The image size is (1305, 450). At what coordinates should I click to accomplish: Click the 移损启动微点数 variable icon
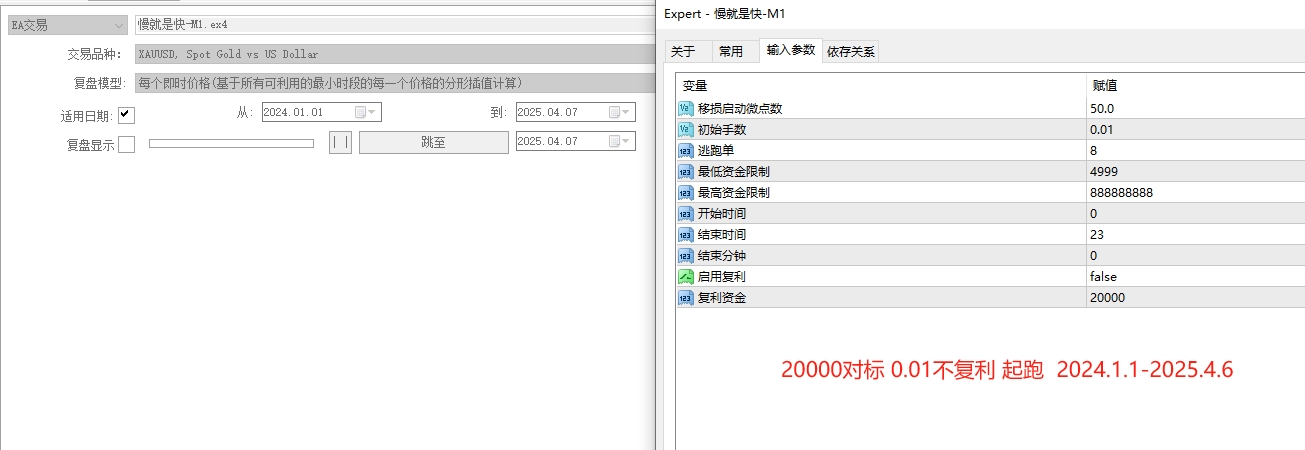point(686,108)
